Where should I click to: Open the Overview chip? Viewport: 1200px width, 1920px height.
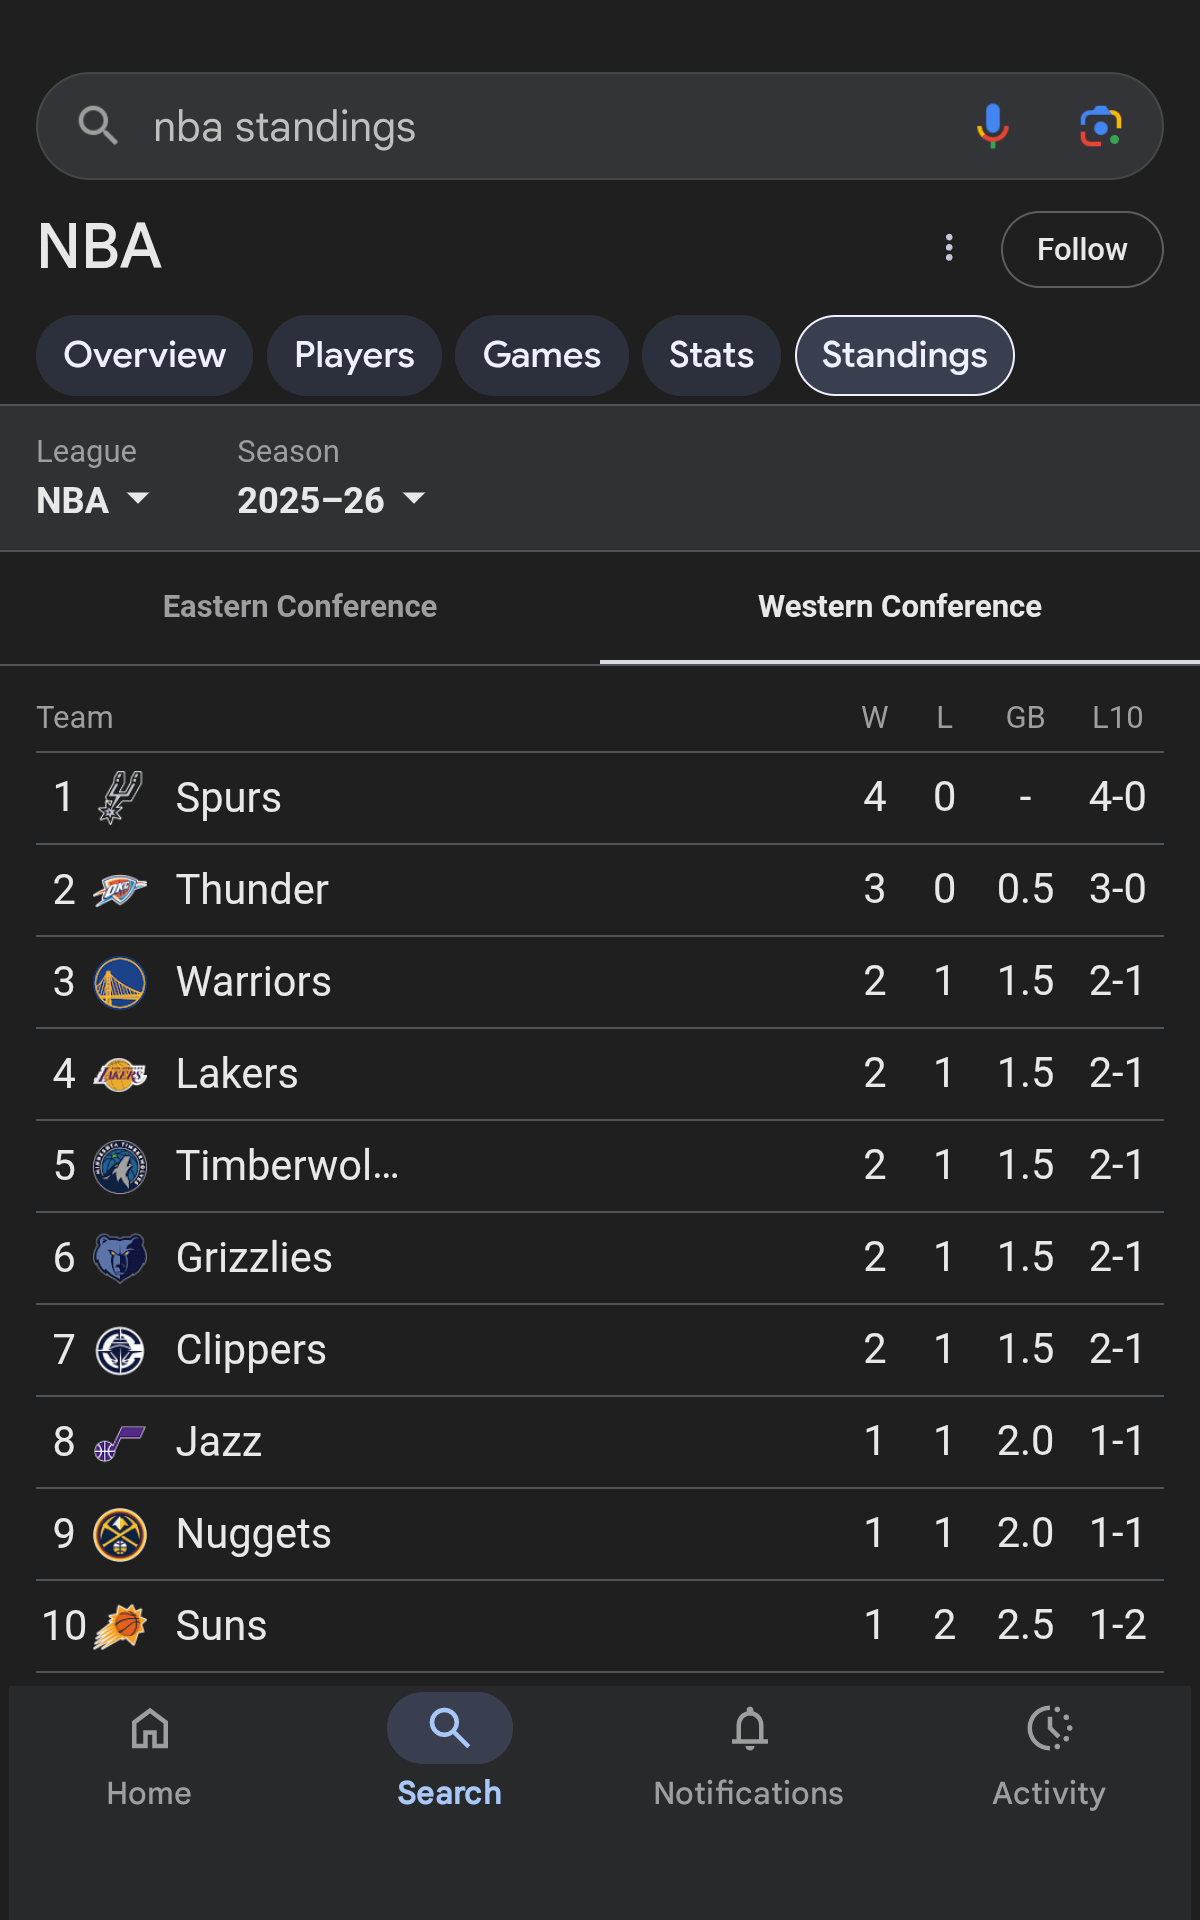145,355
